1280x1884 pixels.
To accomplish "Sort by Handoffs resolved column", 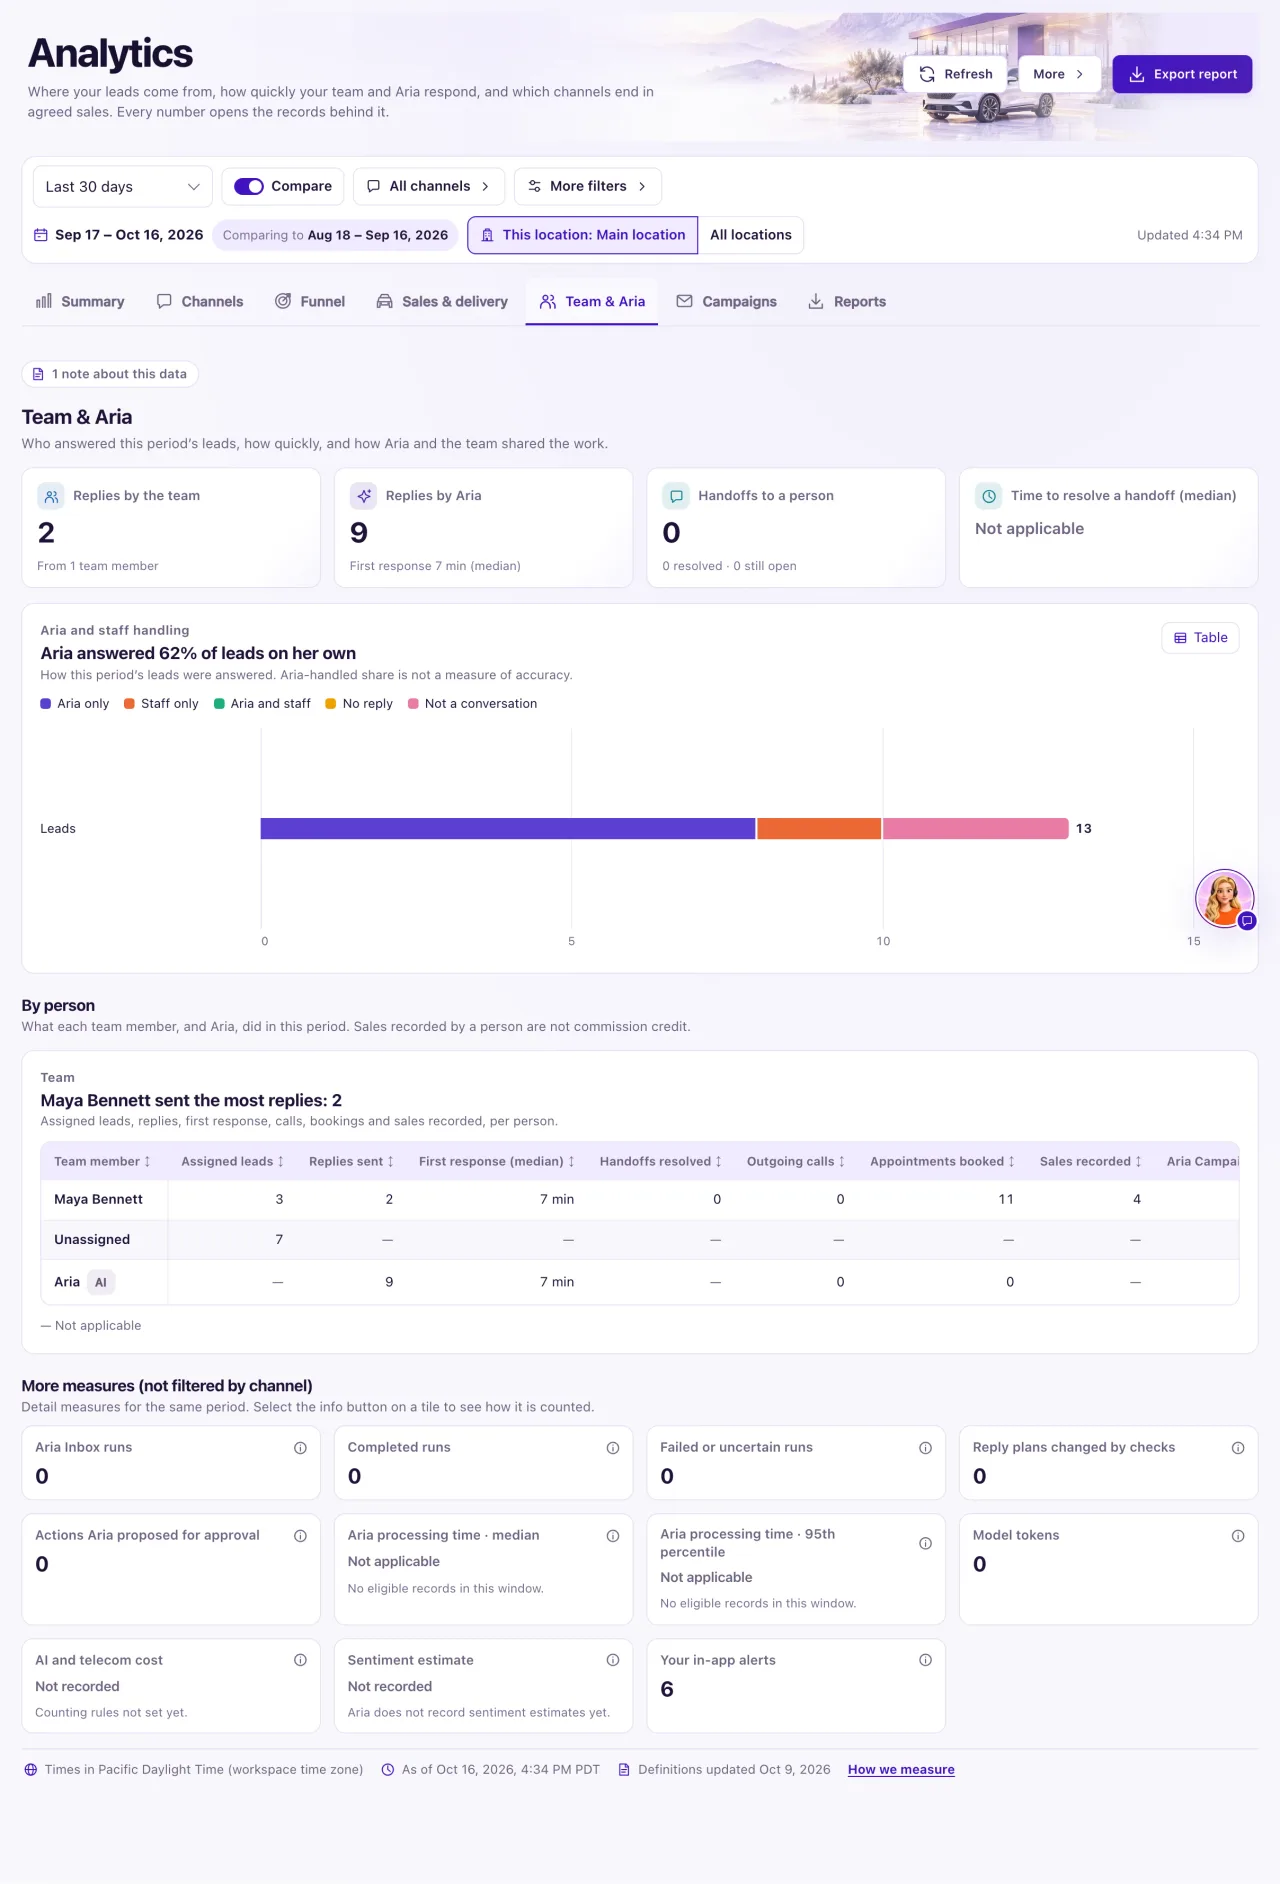I will [x=660, y=1161].
